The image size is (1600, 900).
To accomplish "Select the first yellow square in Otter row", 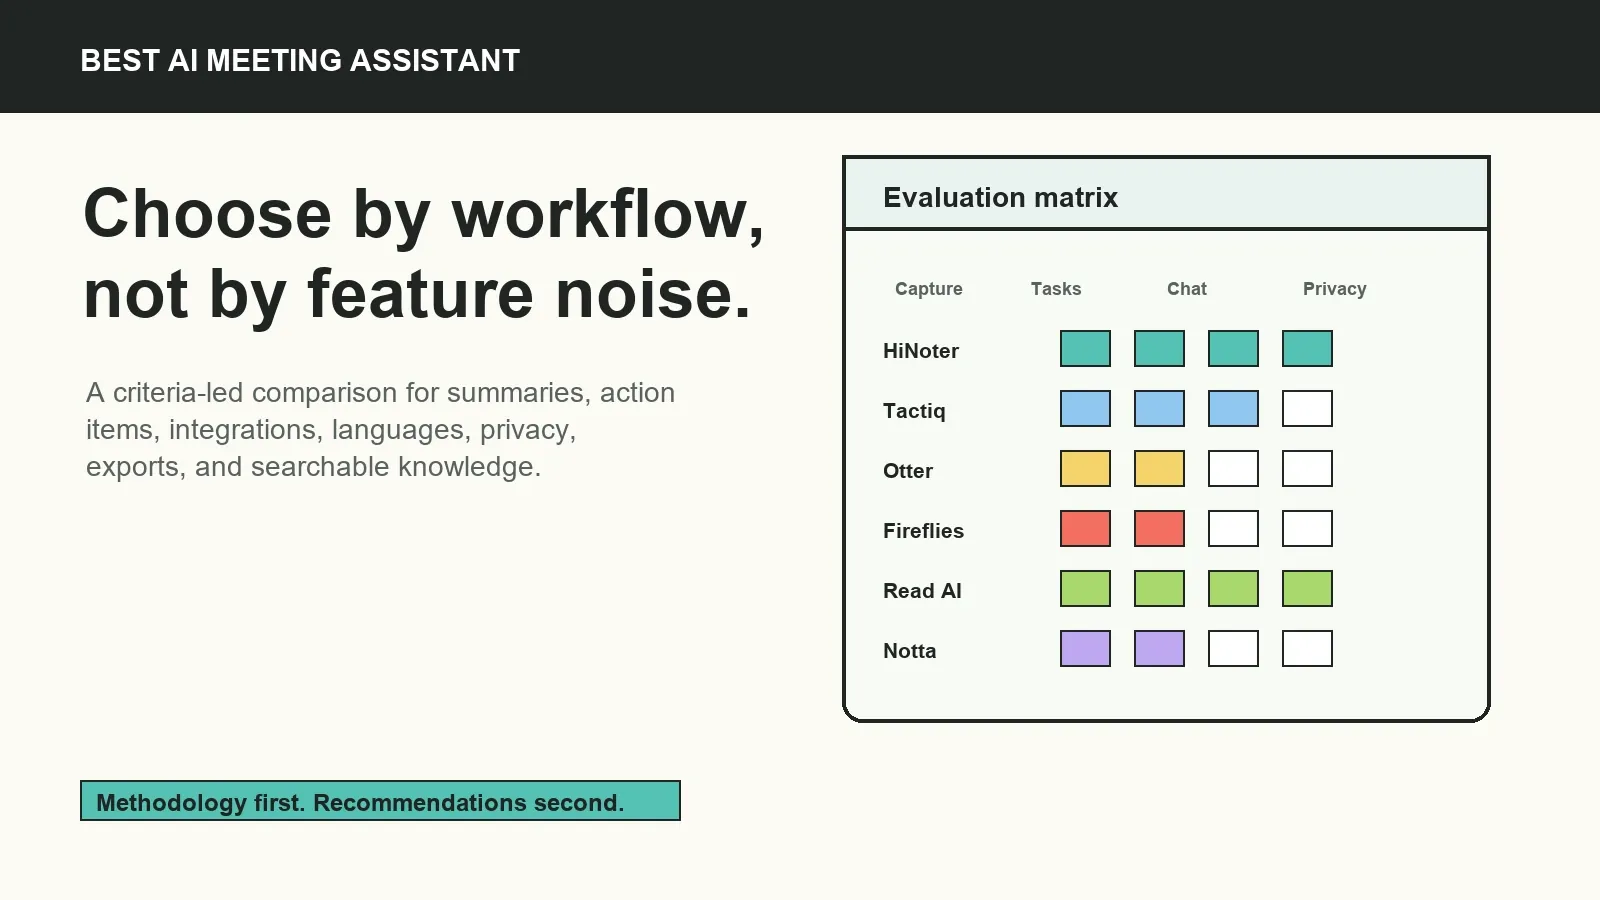I will 1085,469.
